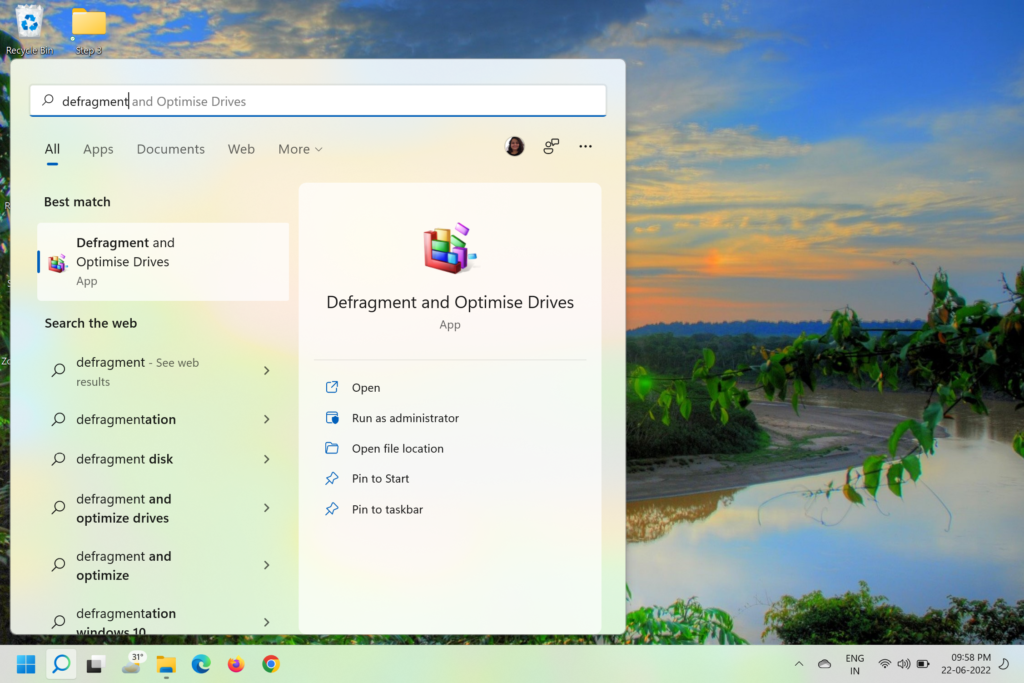Expand the 'defragment disk' suggestion chevron
Screen dimensions: 1024x683
click(266, 460)
